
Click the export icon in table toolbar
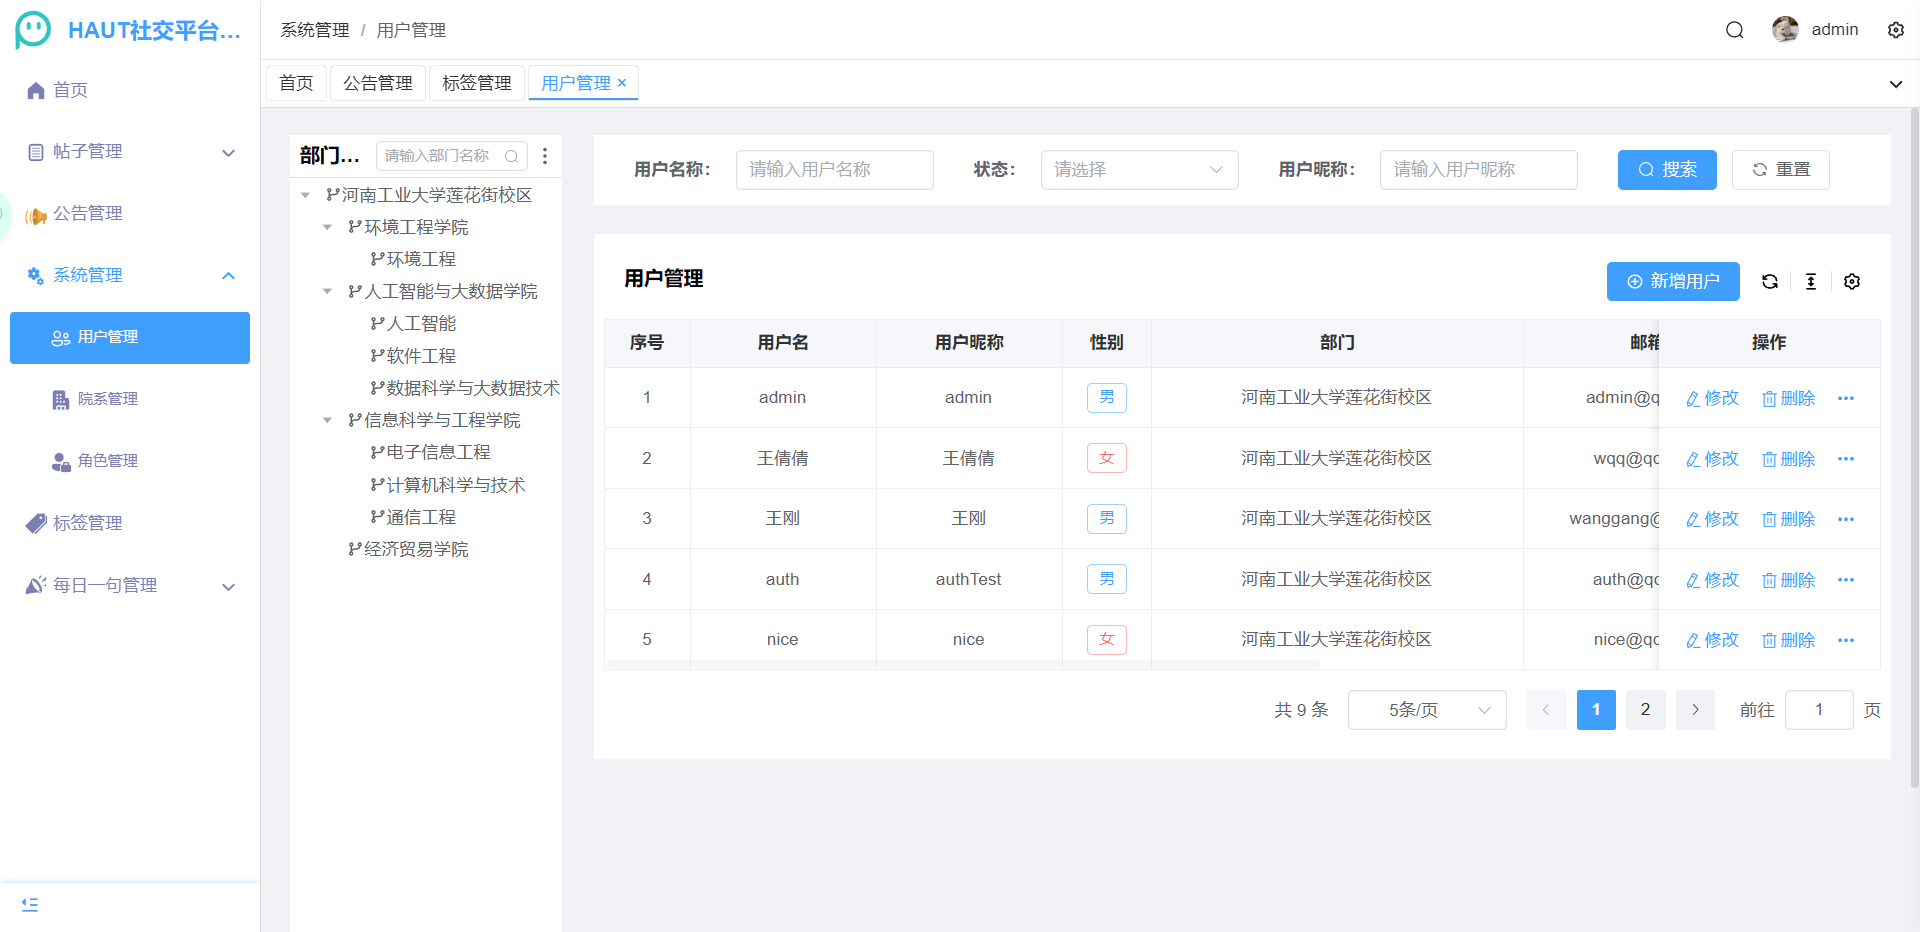pyautogui.click(x=1811, y=281)
